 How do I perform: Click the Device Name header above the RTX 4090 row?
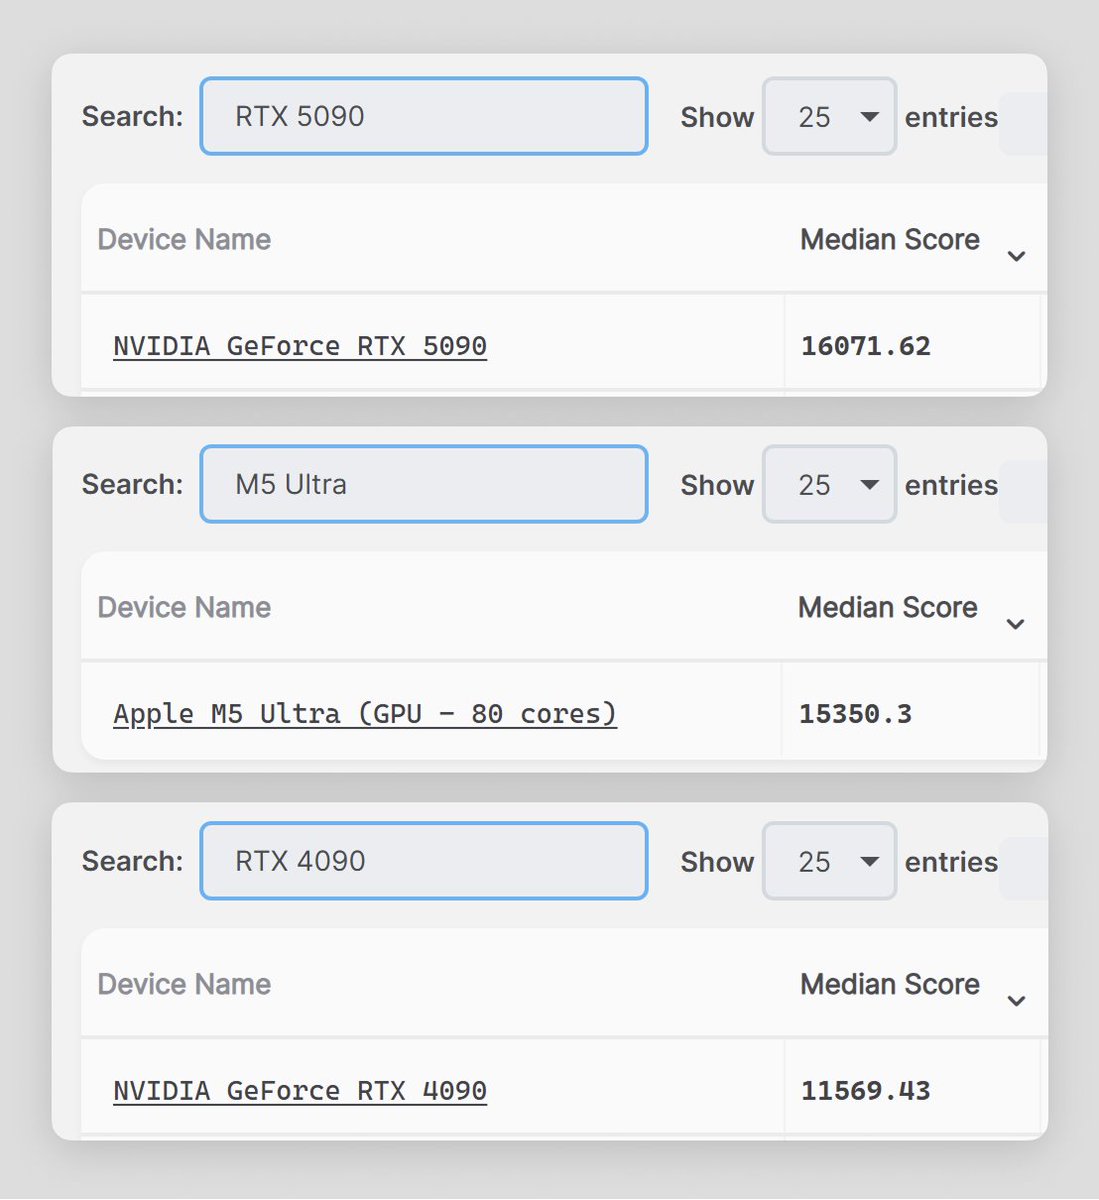coord(184,985)
